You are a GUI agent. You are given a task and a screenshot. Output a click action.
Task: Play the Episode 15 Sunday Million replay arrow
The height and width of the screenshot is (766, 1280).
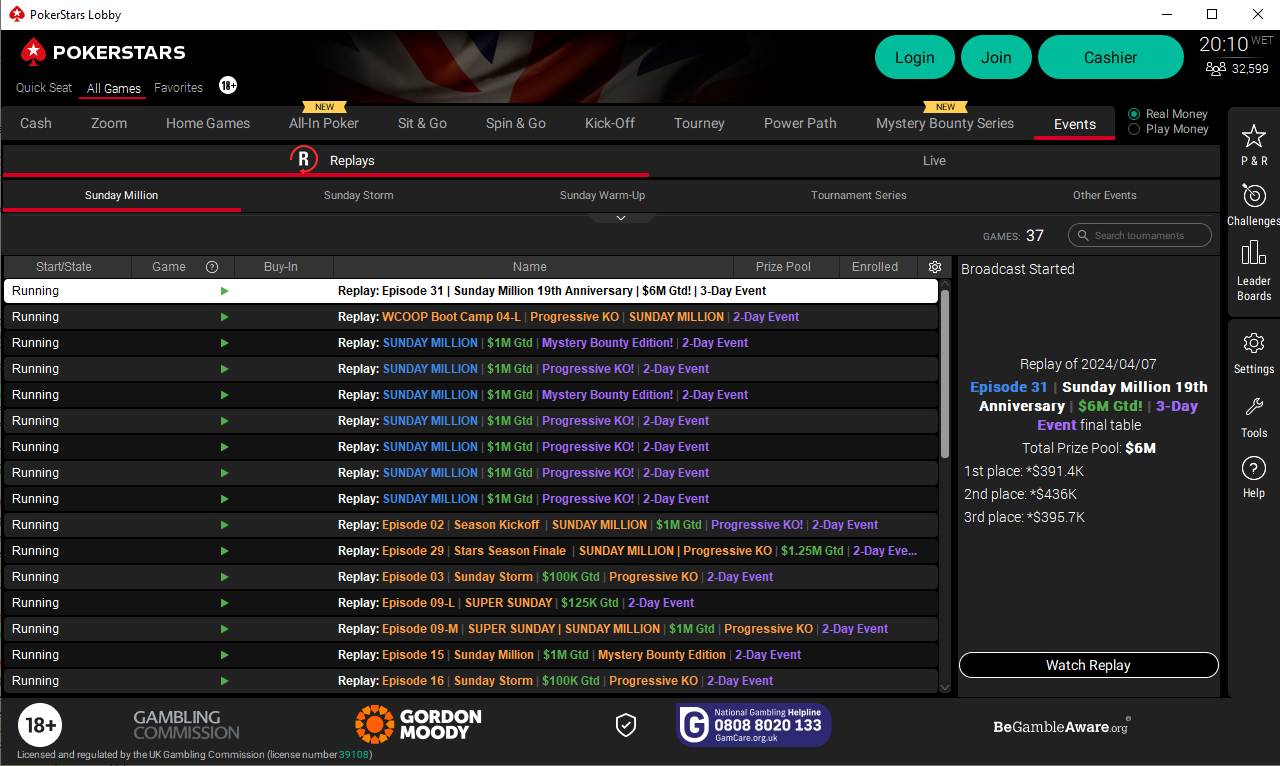tap(224, 655)
